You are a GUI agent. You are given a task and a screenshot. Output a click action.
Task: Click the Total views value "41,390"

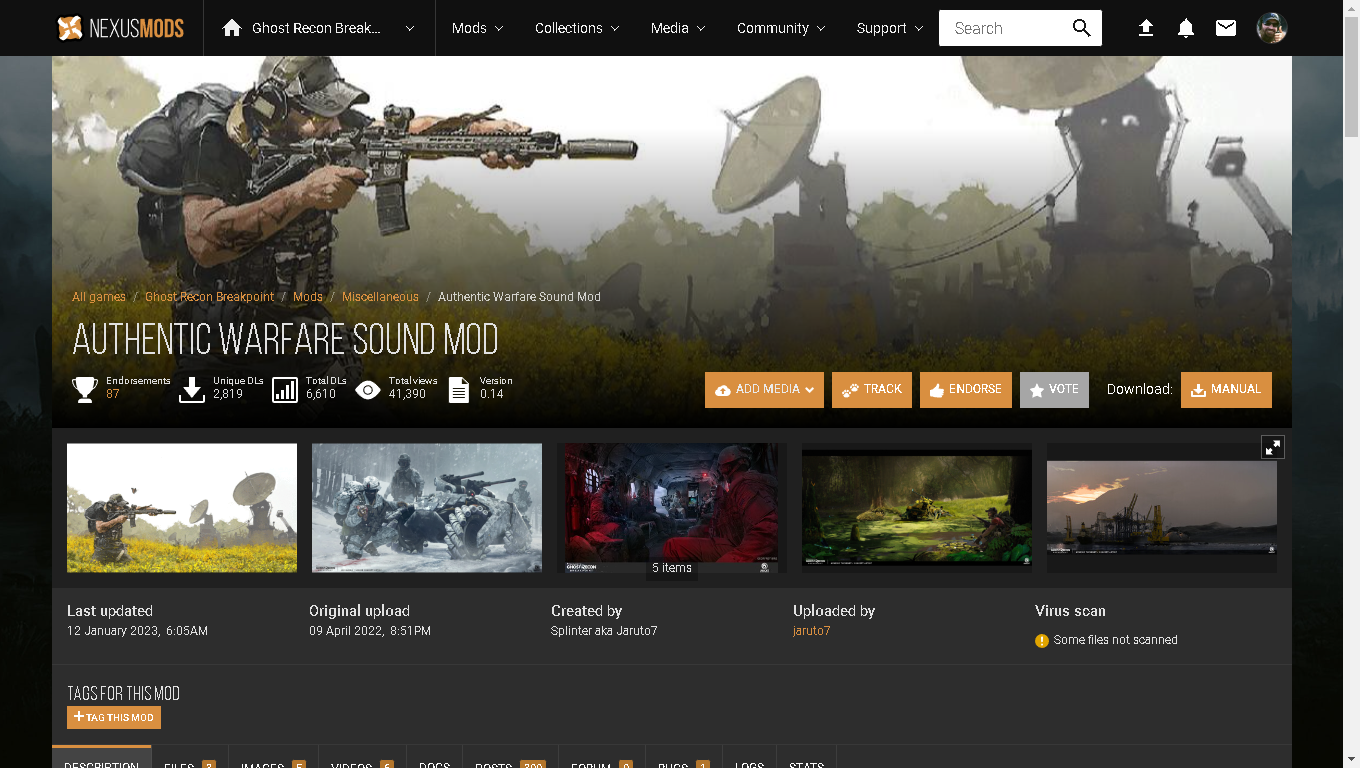click(x=407, y=394)
